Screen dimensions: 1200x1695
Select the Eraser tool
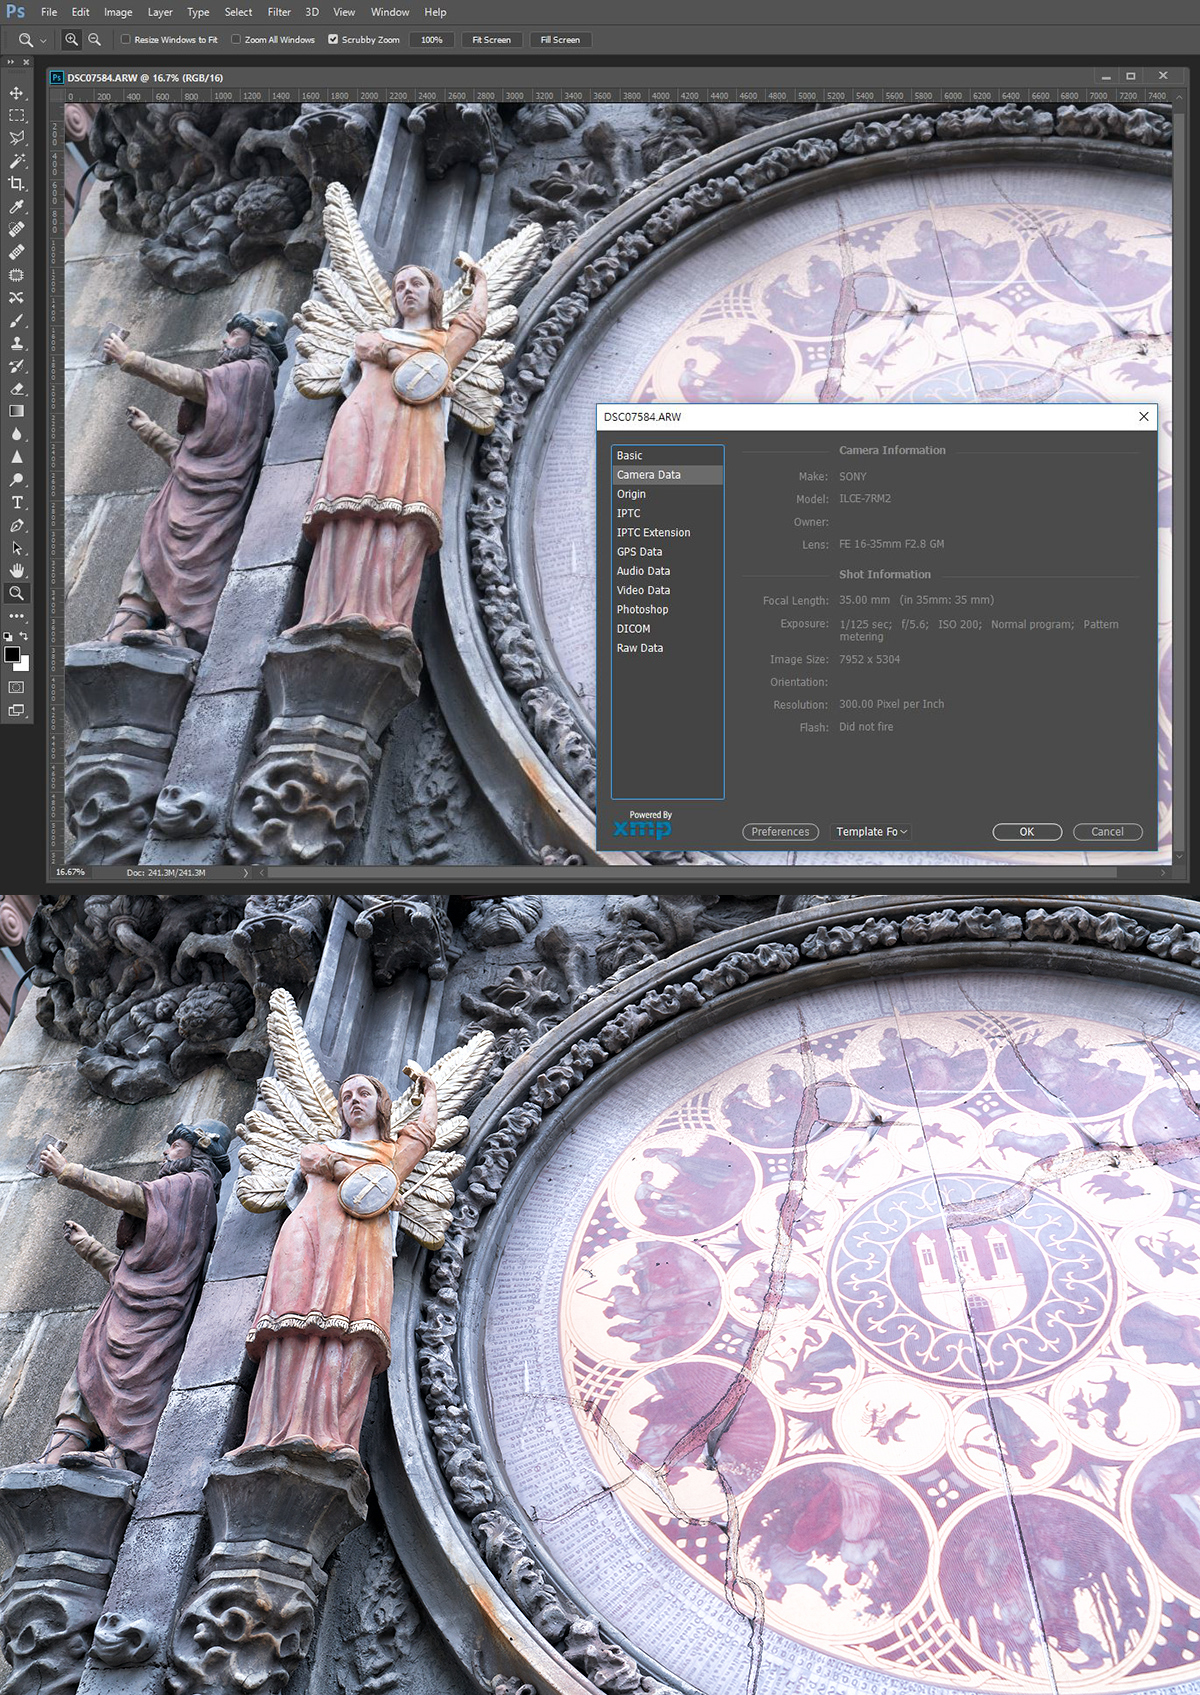pyautogui.click(x=16, y=389)
